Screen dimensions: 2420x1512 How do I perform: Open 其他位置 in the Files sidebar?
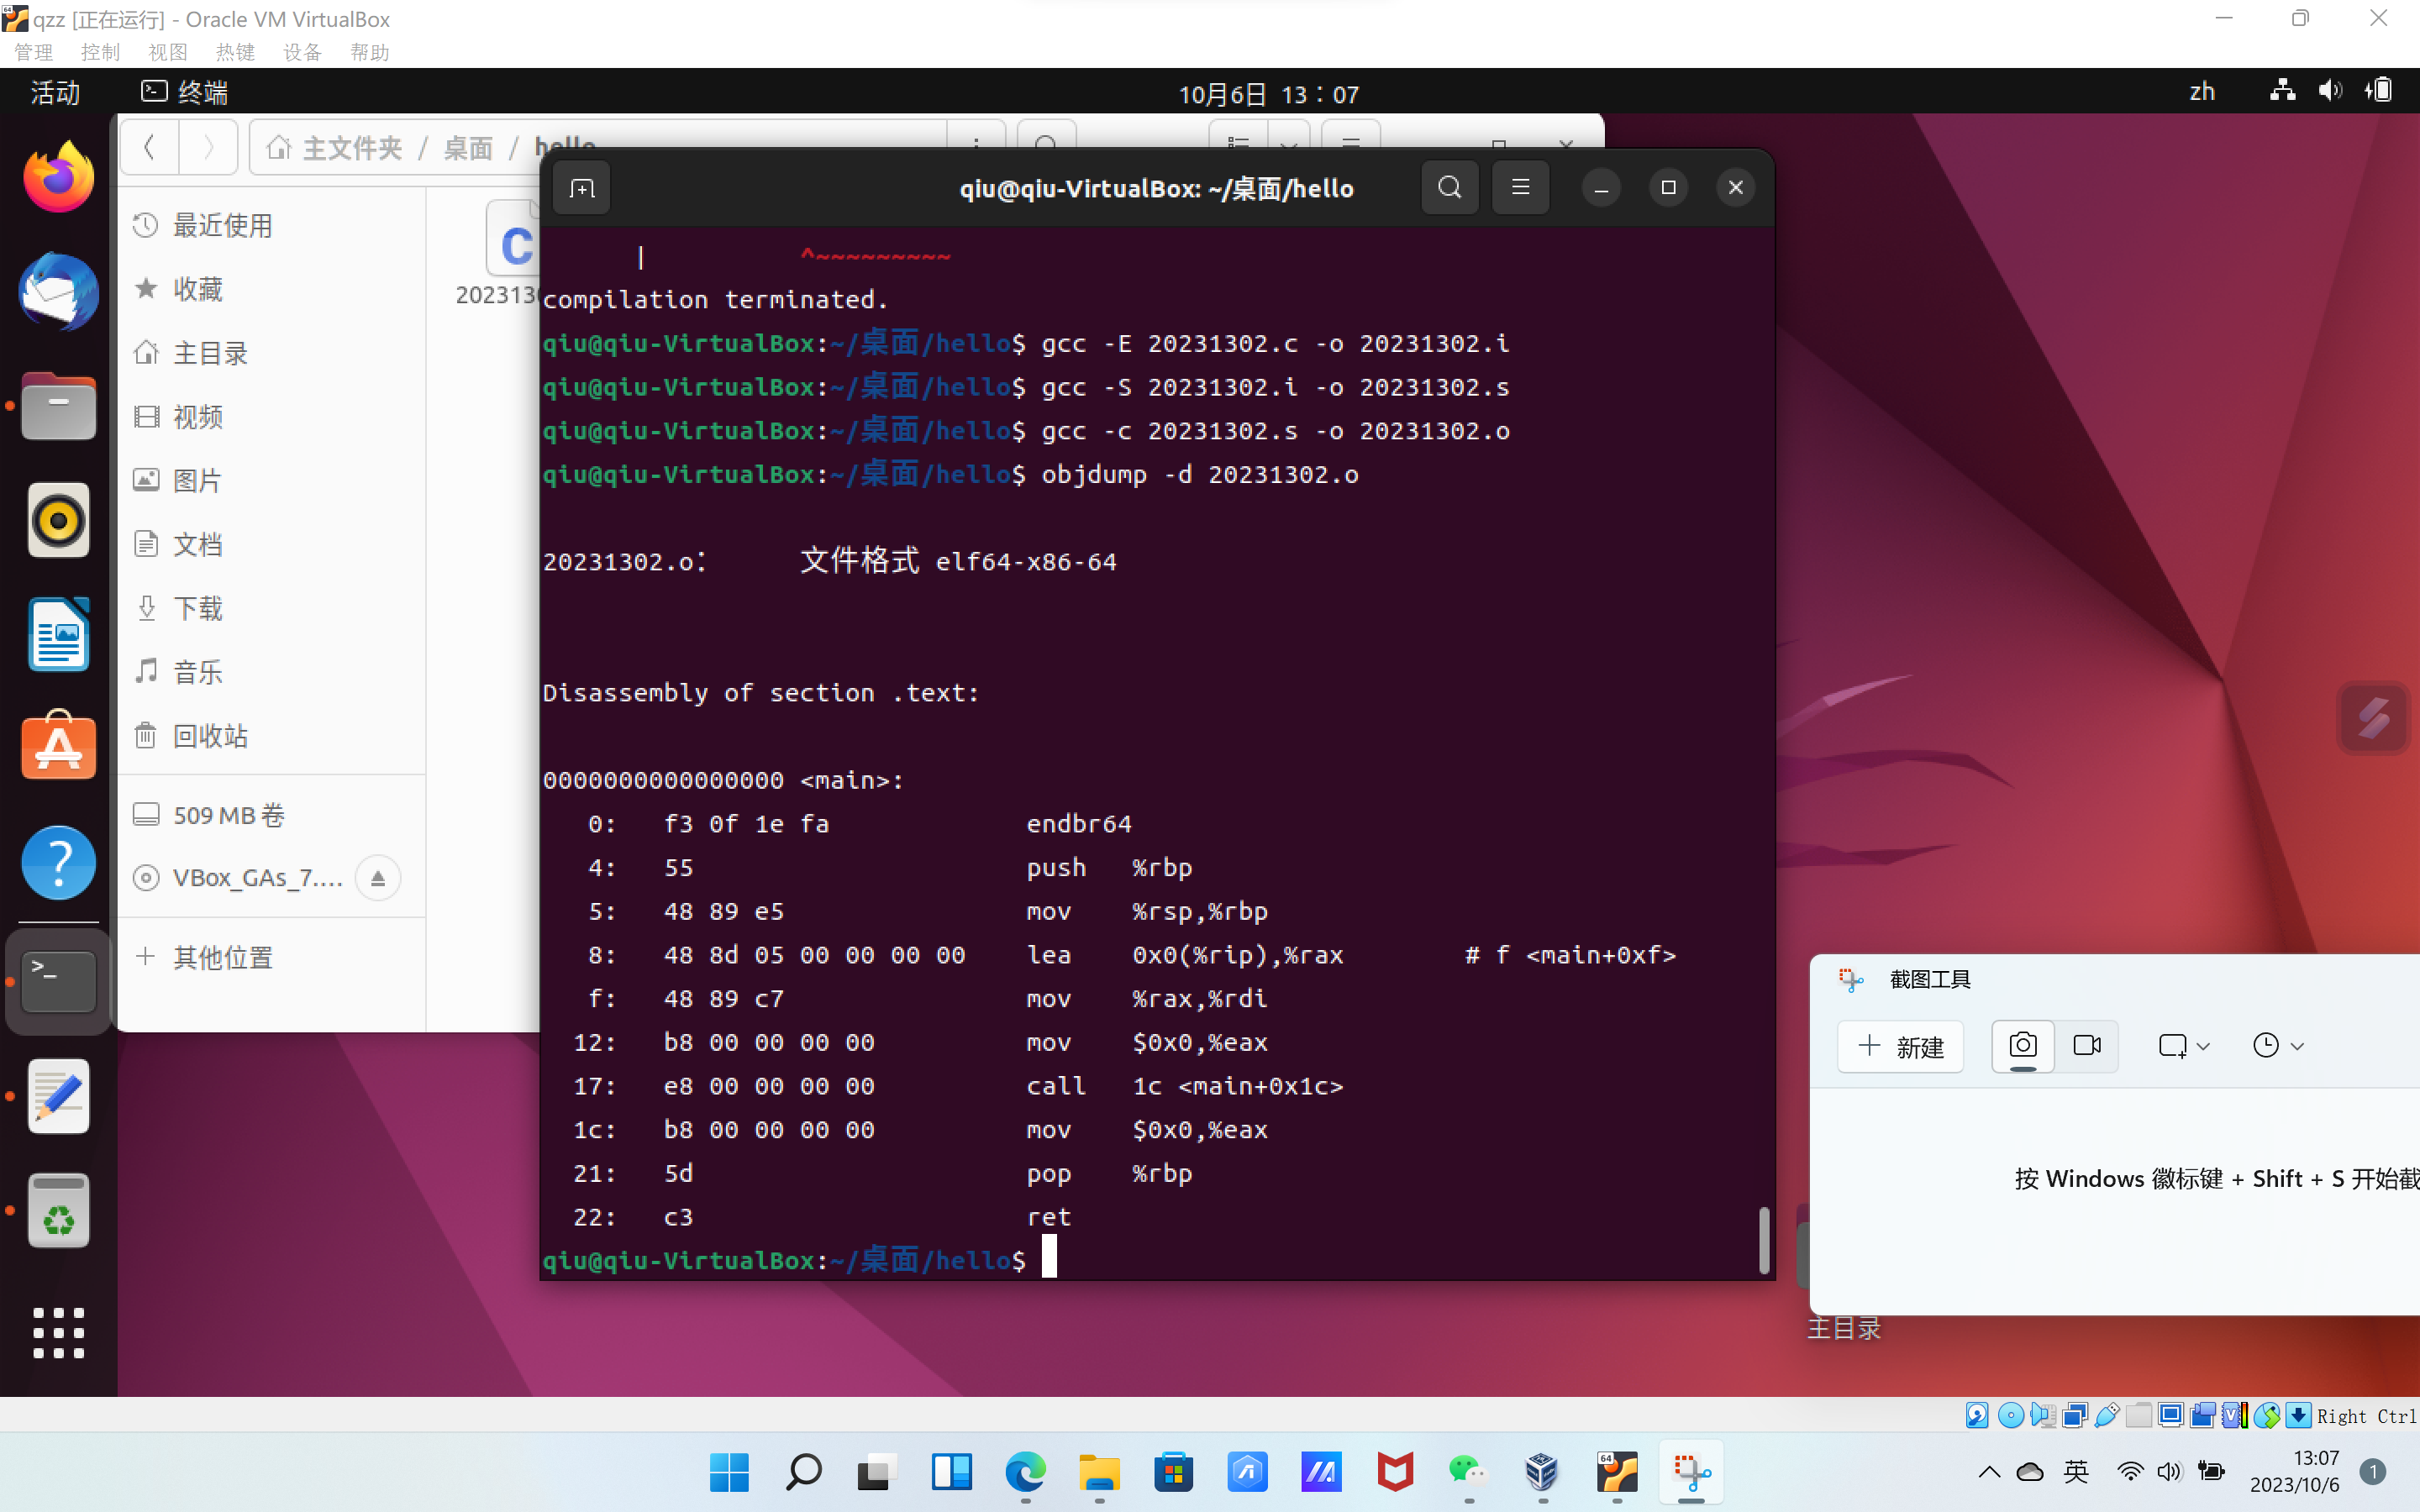click(272, 957)
